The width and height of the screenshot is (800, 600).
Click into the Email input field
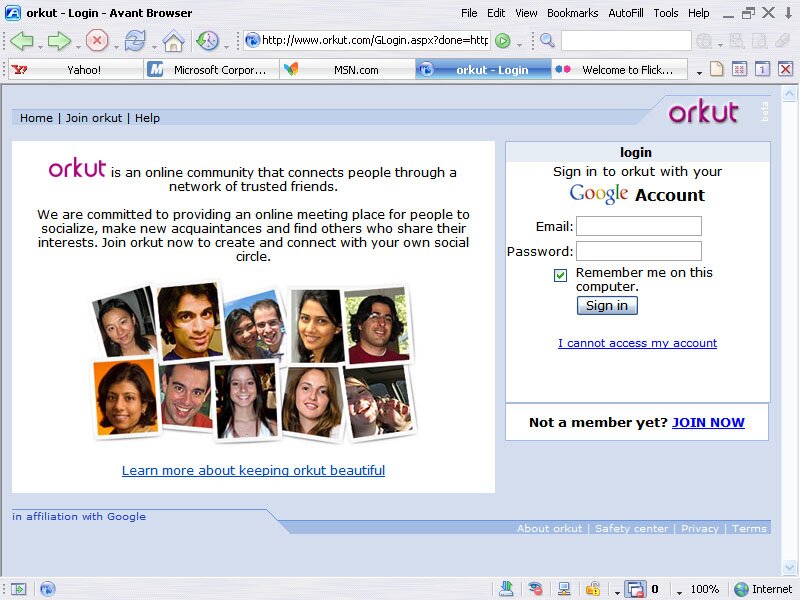(x=639, y=226)
